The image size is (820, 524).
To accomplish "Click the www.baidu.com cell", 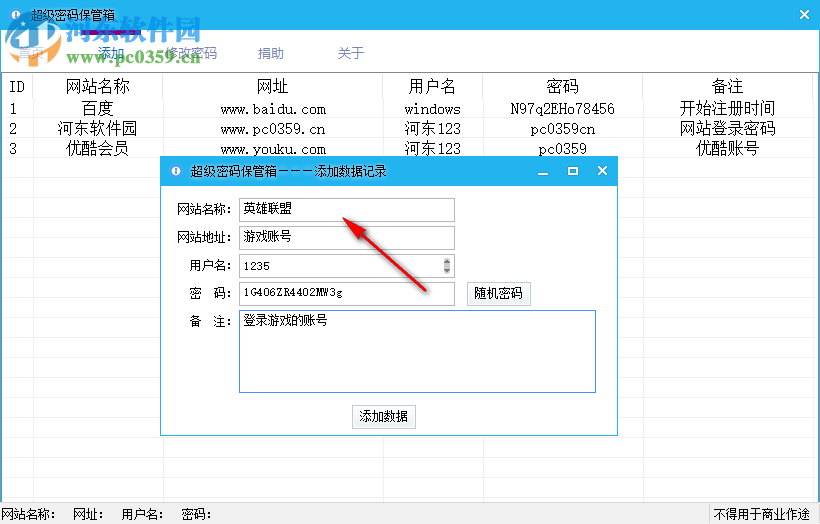I will click(x=272, y=109).
